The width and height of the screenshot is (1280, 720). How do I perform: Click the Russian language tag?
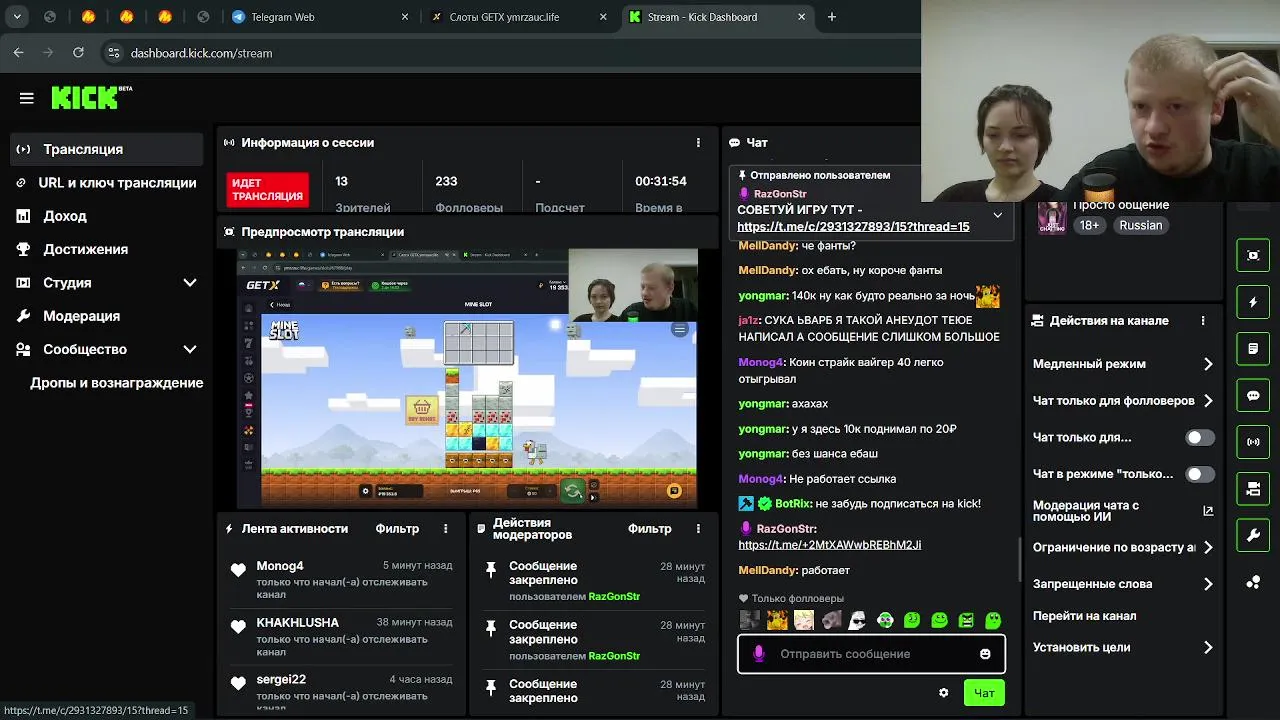pos(1141,226)
